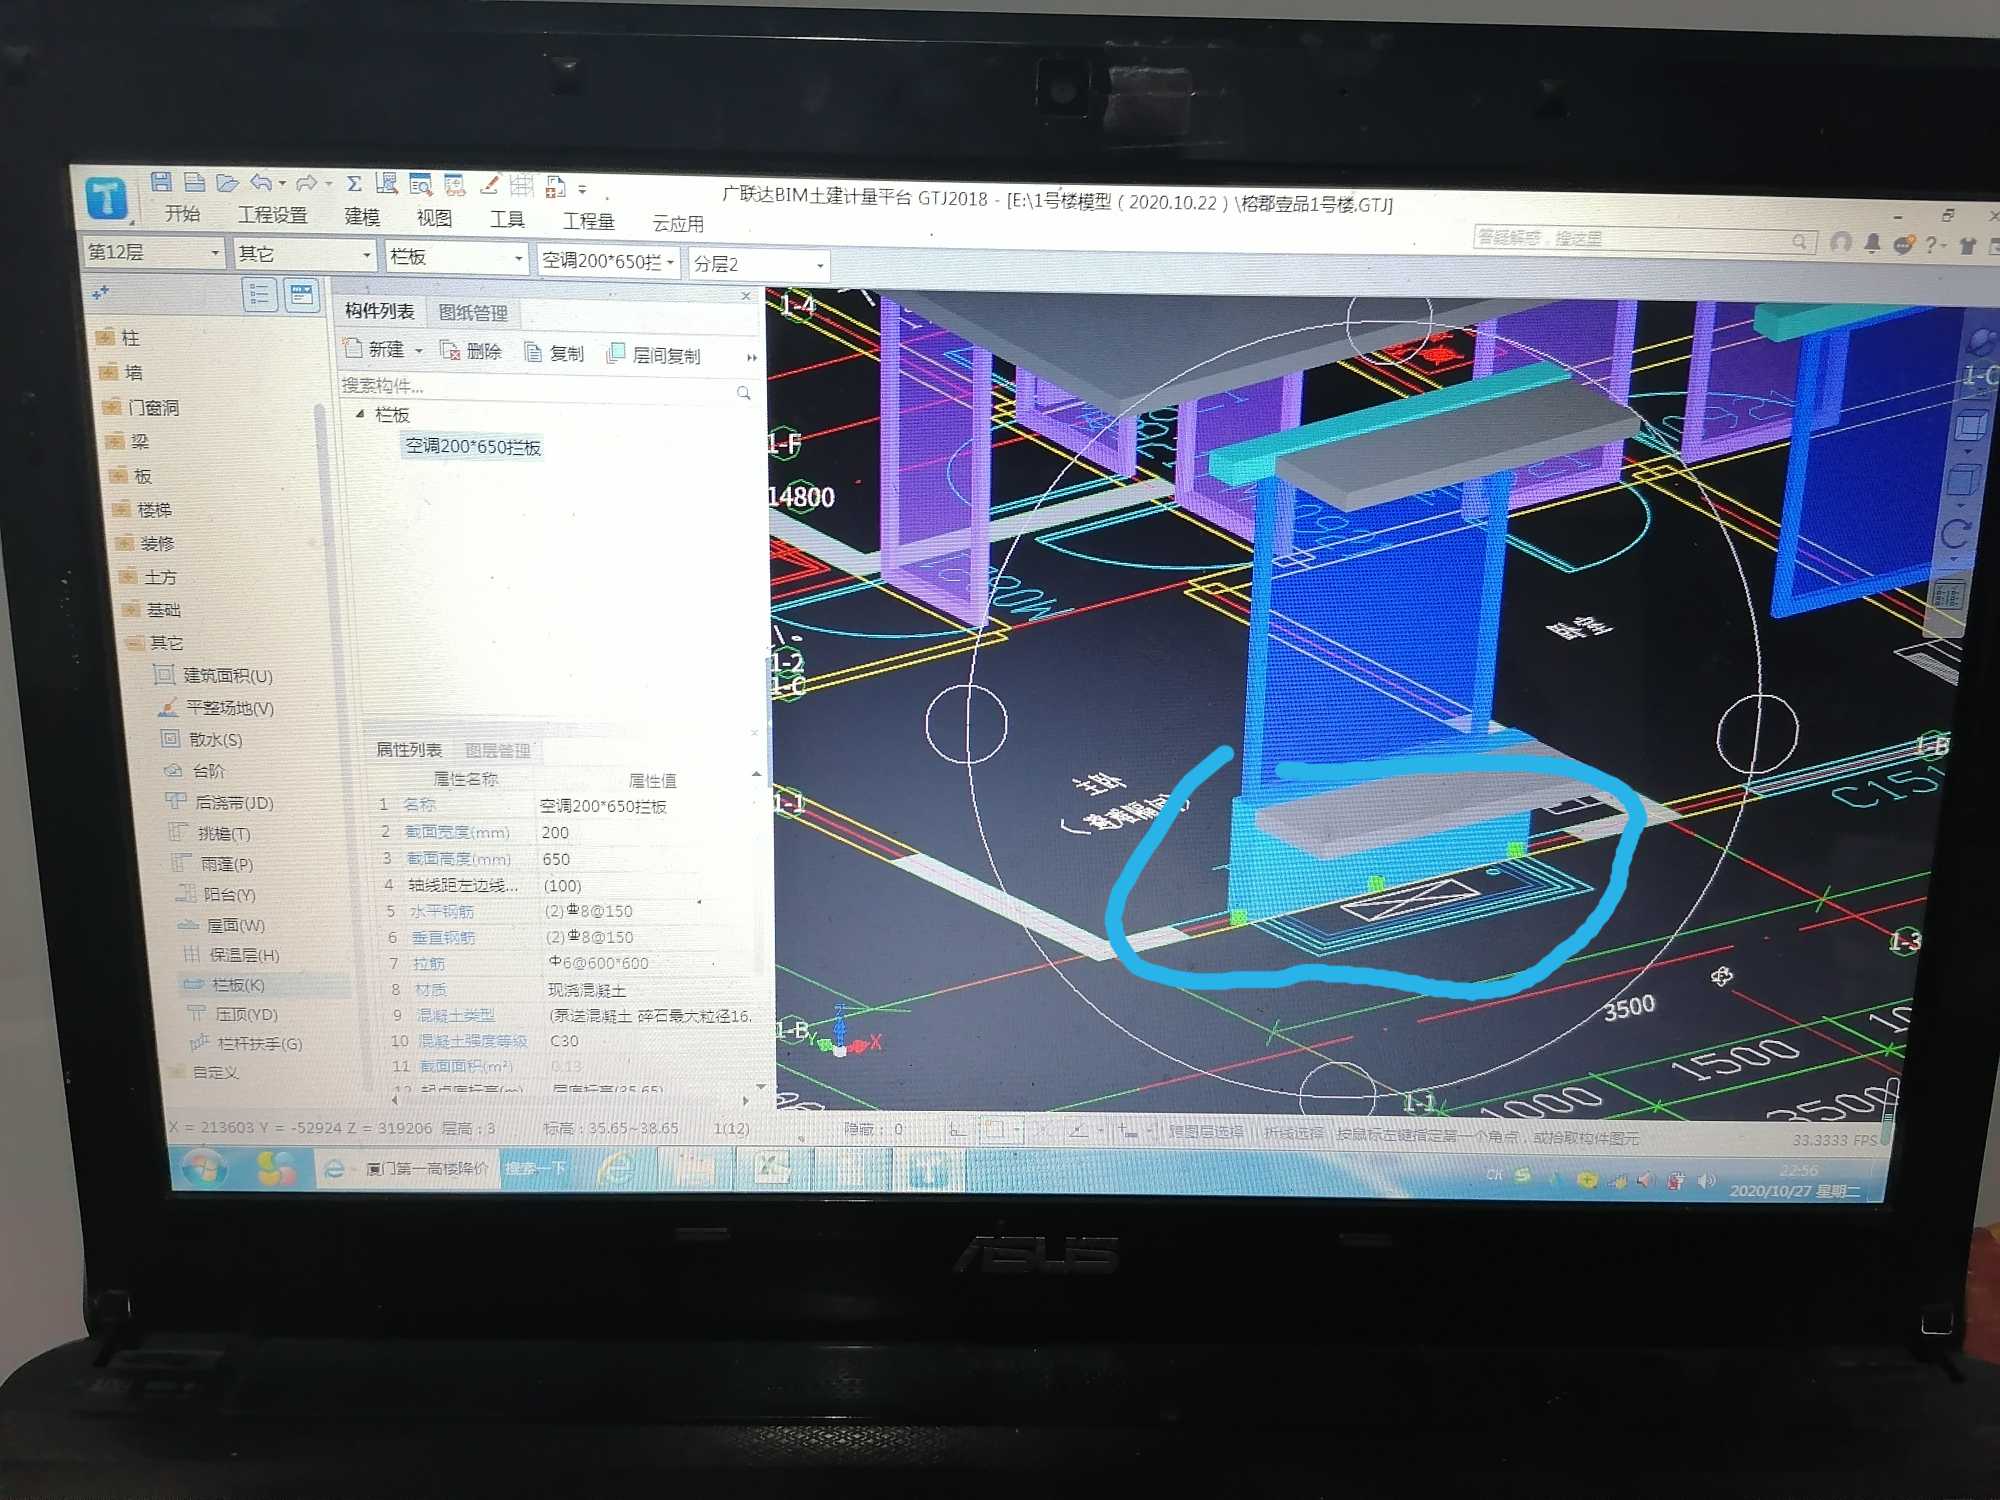Switch to the 图纸管理 tab
This screenshot has height=1500, width=2000.
point(473,313)
